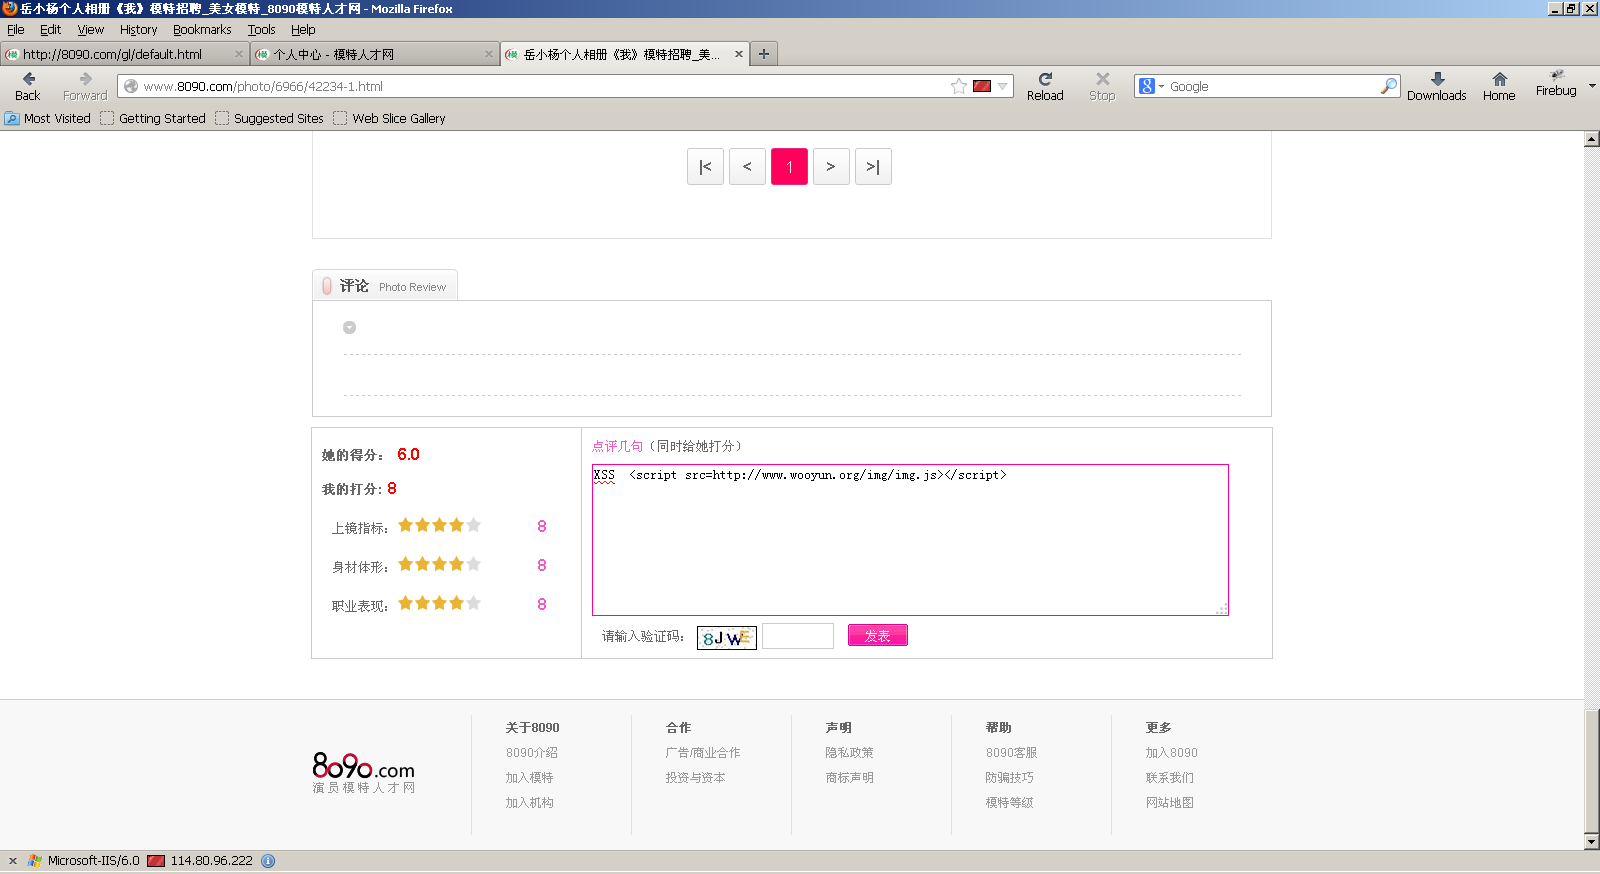The width and height of the screenshot is (1600, 874).
Task: Close the 岳小杨个人相册 tab
Action: click(739, 54)
